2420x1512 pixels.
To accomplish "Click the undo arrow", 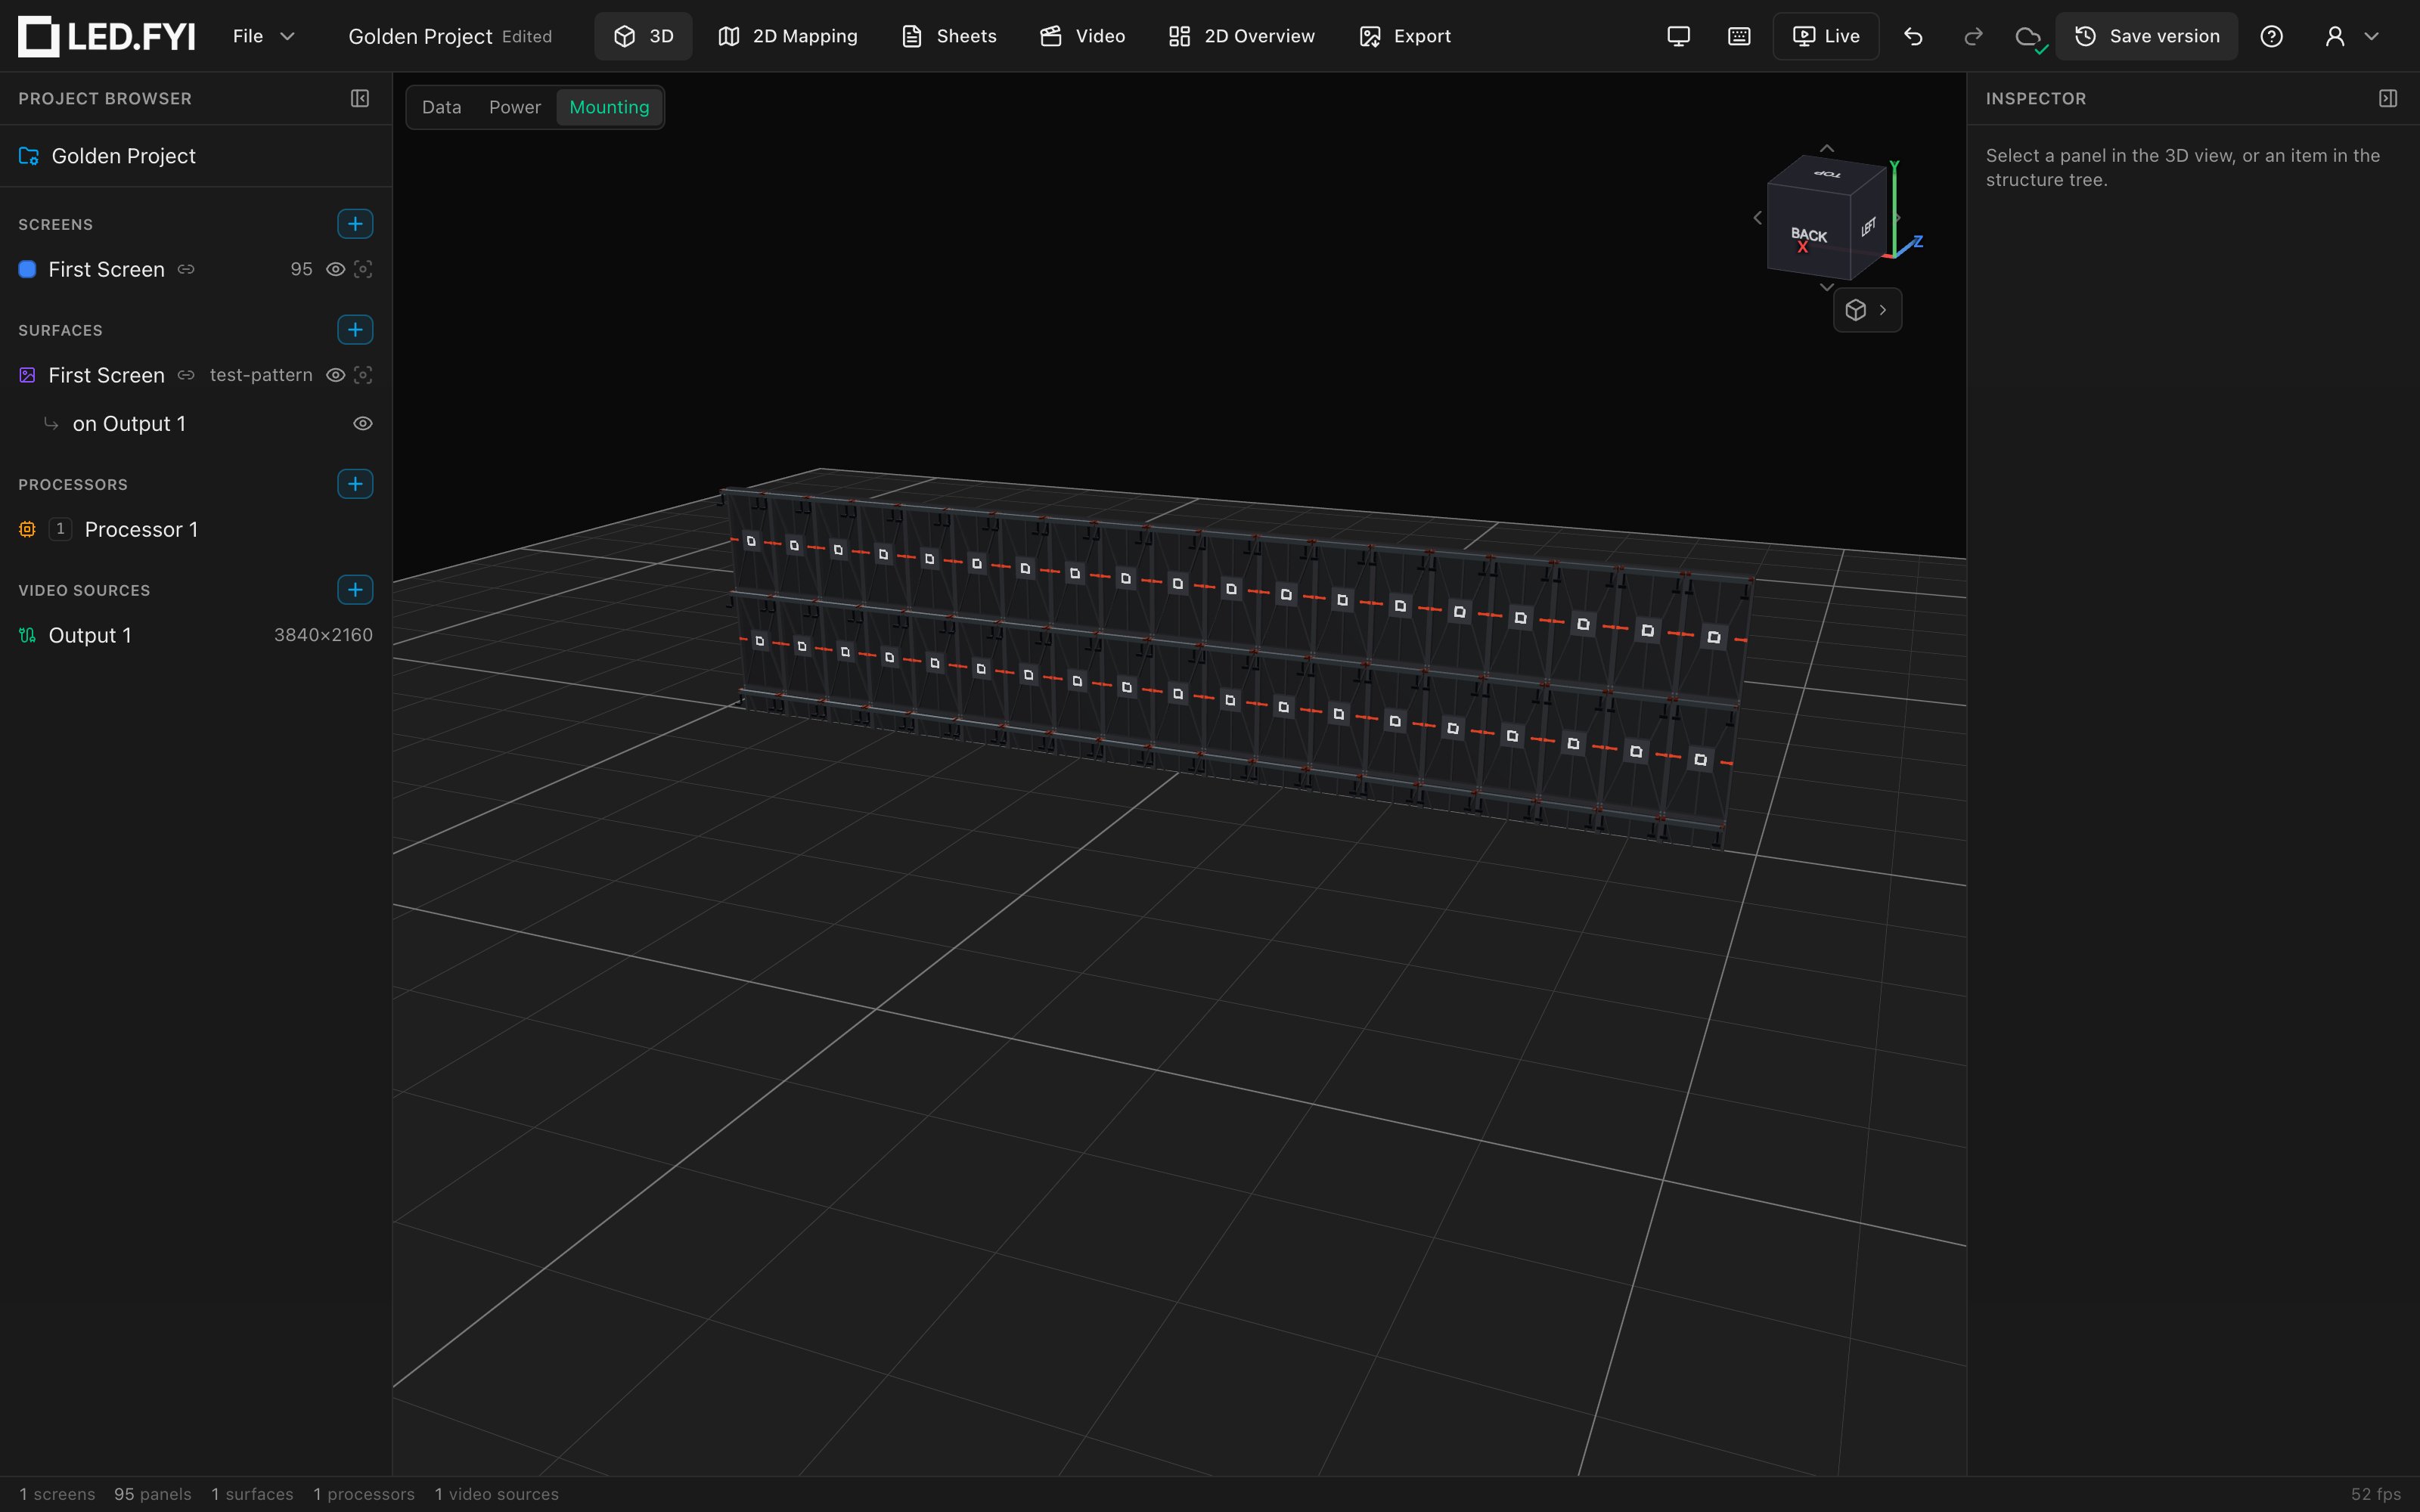I will pos(1913,36).
